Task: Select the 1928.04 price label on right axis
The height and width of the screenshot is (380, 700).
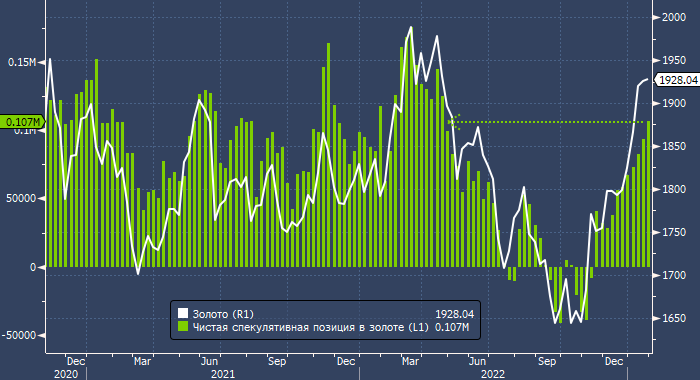Action: [x=678, y=80]
